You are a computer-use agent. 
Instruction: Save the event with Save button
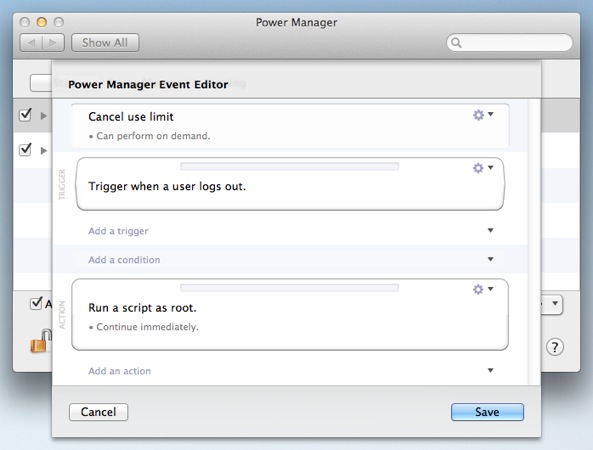(487, 412)
